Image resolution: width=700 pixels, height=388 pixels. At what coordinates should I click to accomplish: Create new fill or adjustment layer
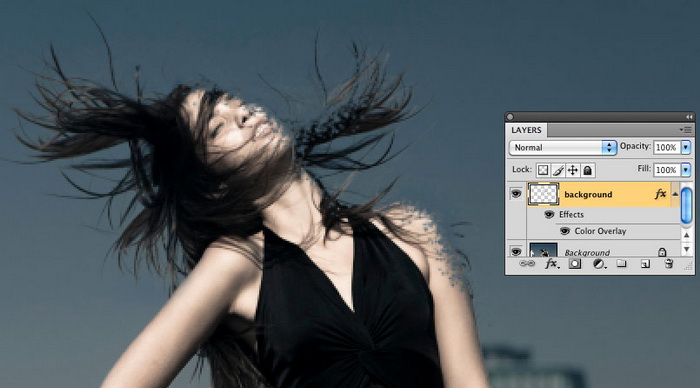tap(599, 264)
